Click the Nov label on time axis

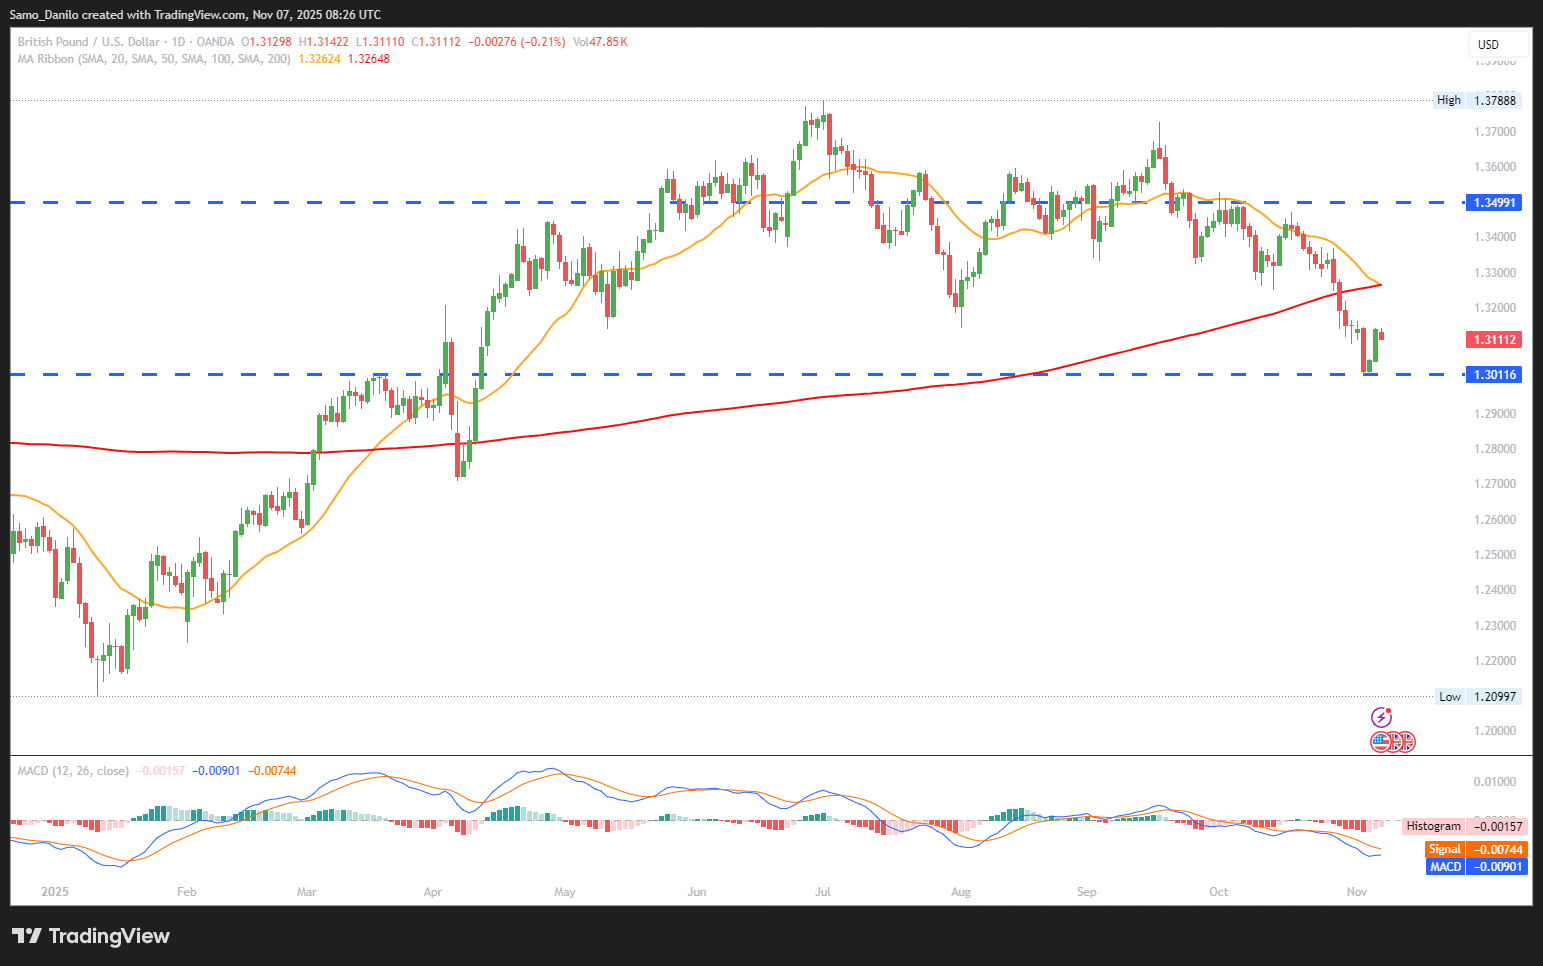pyautogui.click(x=1356, y=892)
